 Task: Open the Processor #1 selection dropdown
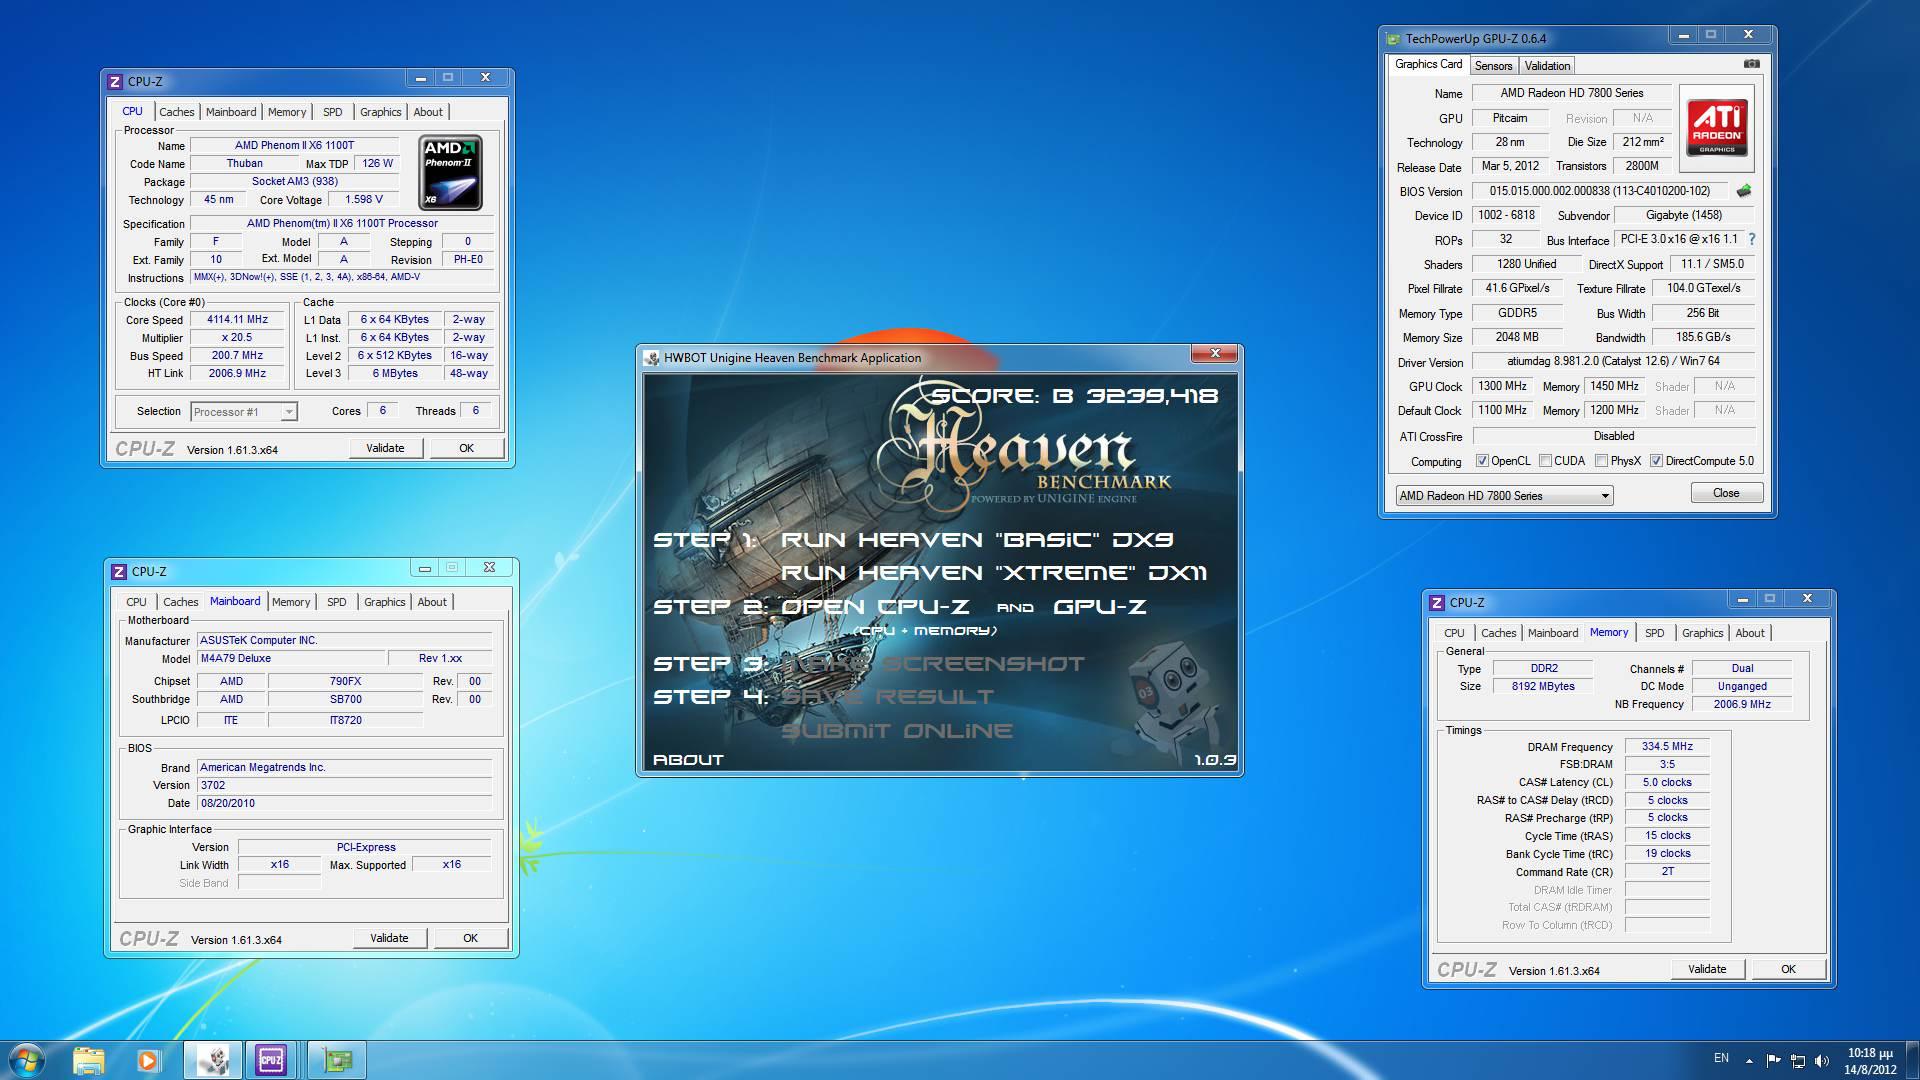[243, 412]
